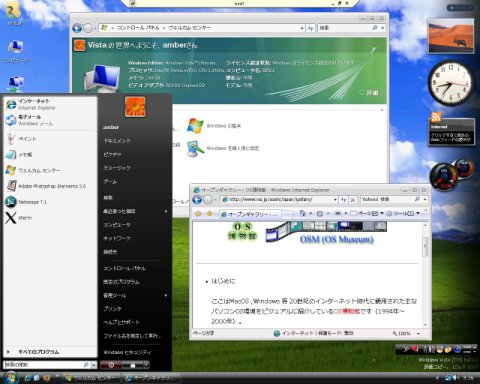The image size is (480, 384).
Task: Click オープンギャラリー taskbar button
Action: tap(151, 378)
